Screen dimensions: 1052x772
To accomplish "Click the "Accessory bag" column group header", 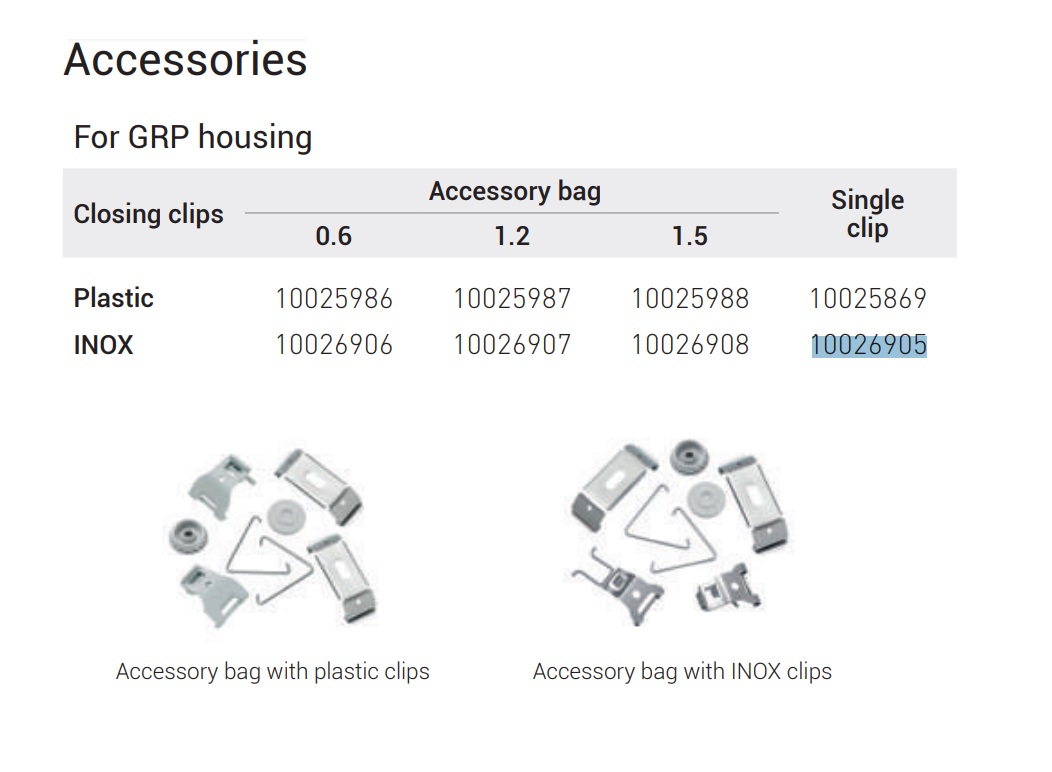I will point(515,191).
